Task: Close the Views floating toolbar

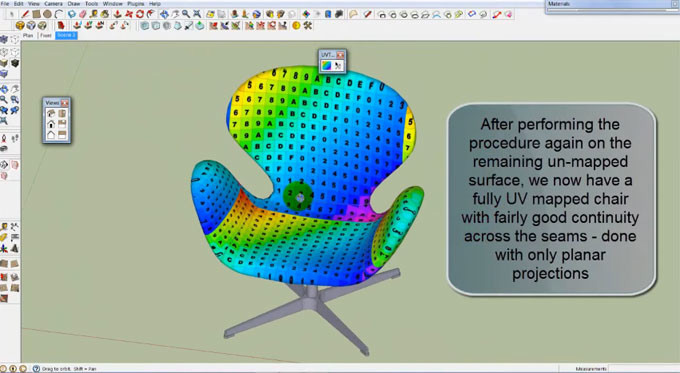Action: [65, 103]
